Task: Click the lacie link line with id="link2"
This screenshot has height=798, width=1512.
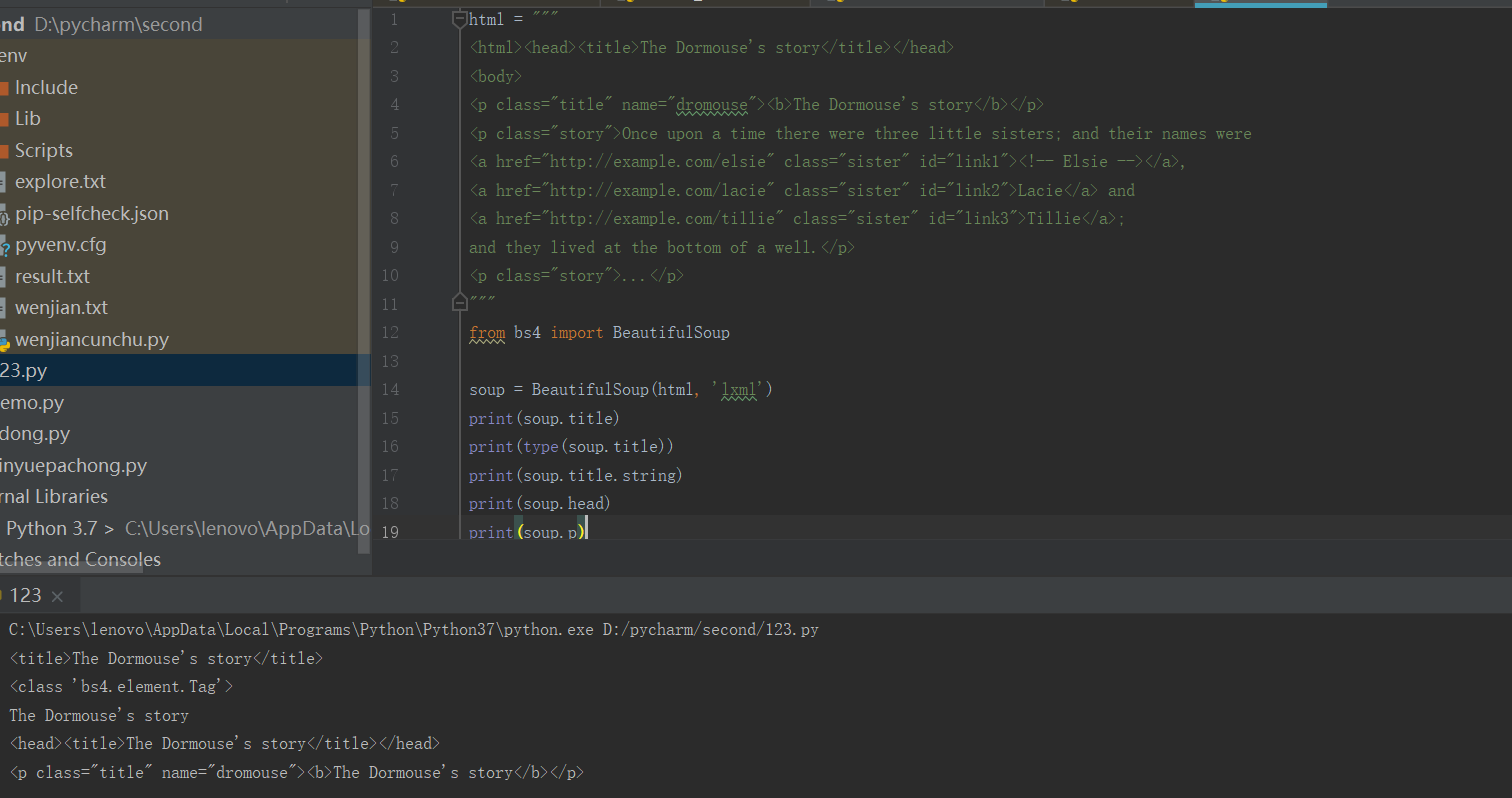Action: (x=802, y=190)
